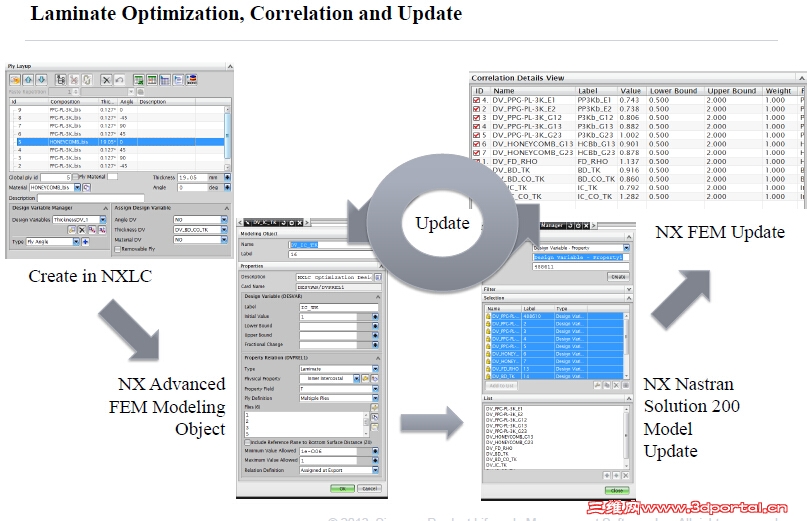The image size is (807, 521).
Task: Click the delete ply X icon in Ply Layup toolbar
Action: point(106,80)
